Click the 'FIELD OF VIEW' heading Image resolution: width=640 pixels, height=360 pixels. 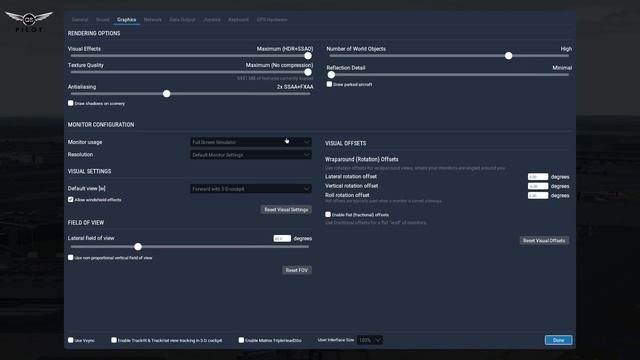tap(86, 222)
